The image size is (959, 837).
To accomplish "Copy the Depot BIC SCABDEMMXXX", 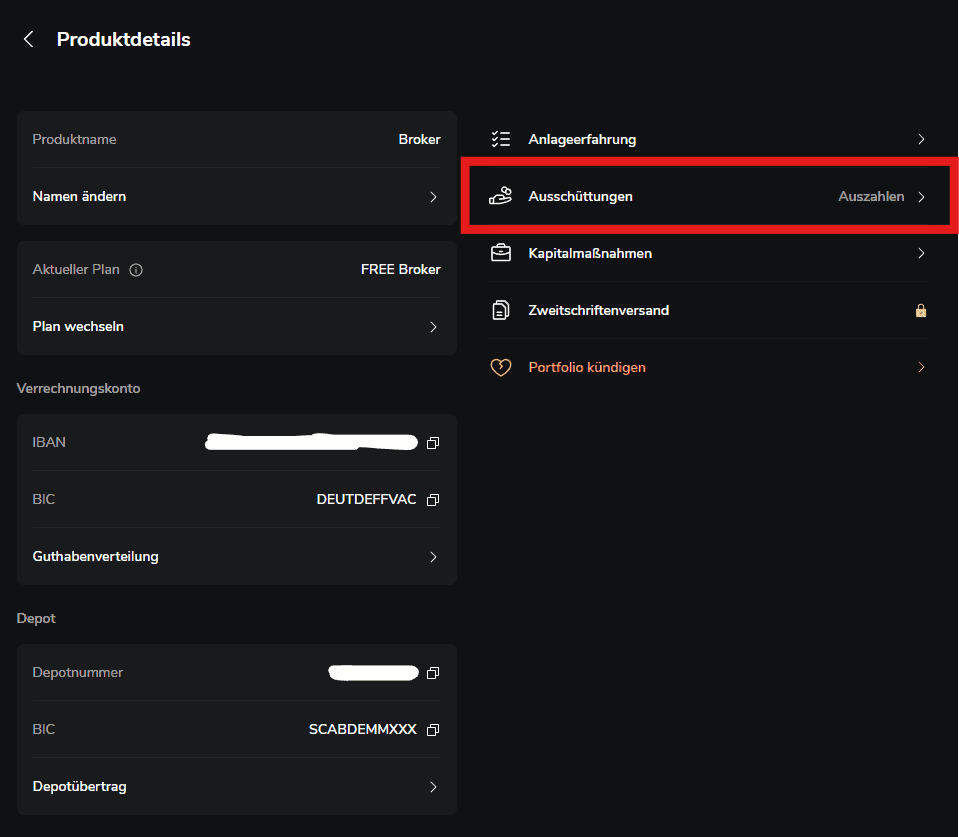I will tap(433, 730).
